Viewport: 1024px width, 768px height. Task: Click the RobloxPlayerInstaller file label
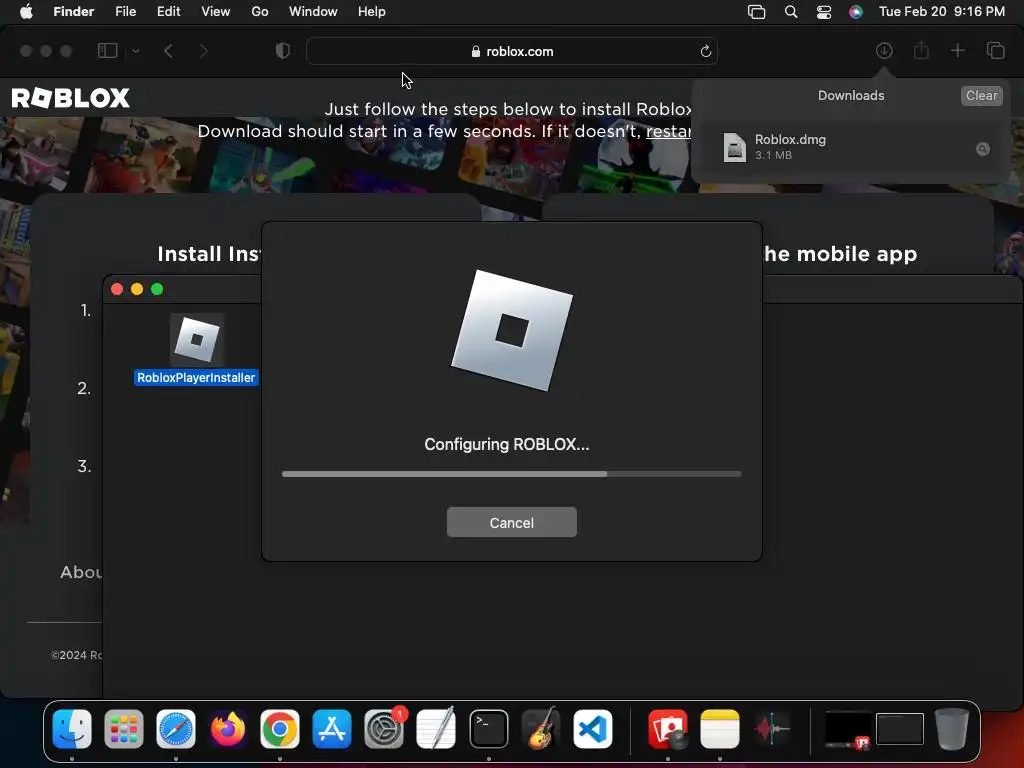coord(196,377)
